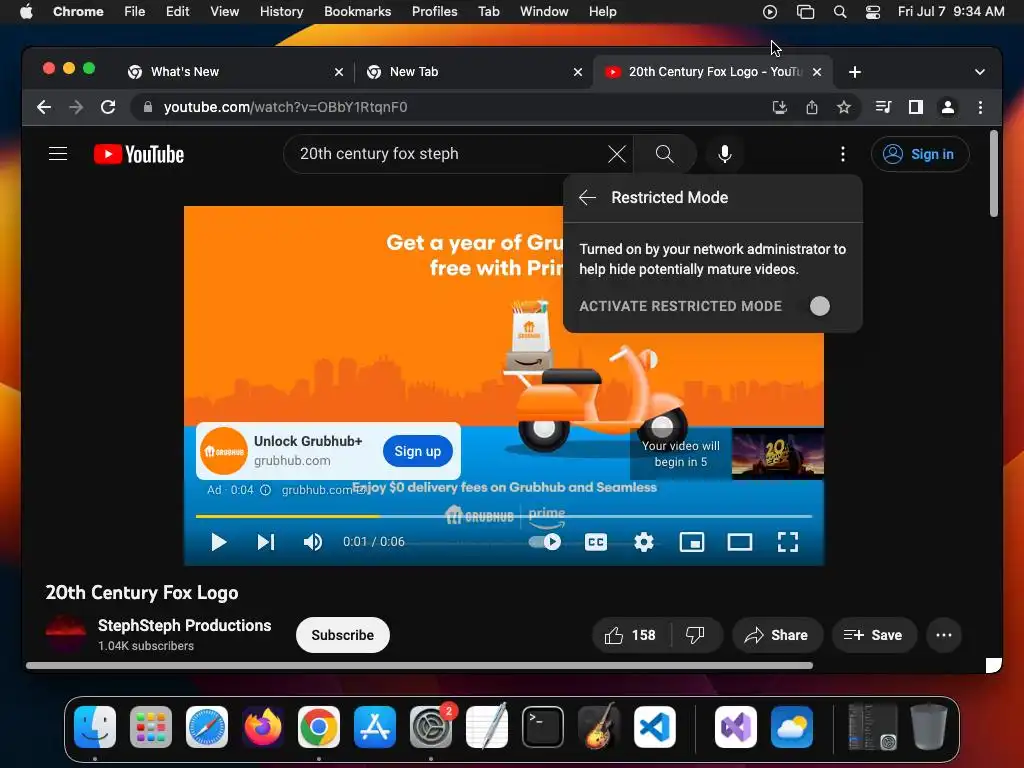
Task: Toggle Chrome side panel
Action: click(916, 107)
